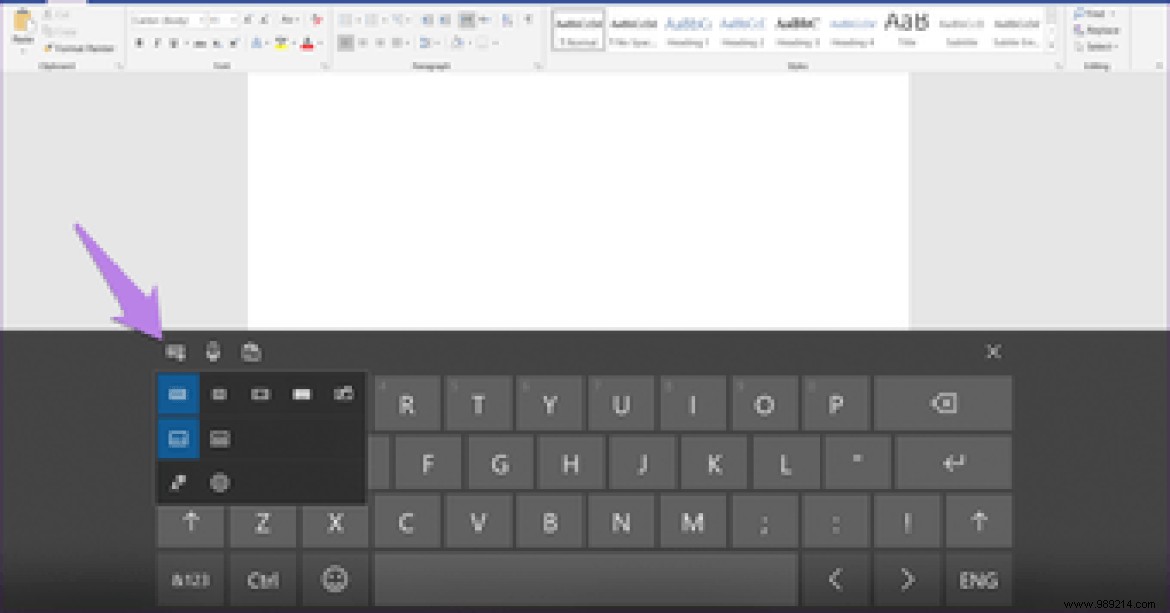The width and height of the screenshot is (1170, 613).
Task: Open voice typing with the microphone icon
Action: (212, 352)
